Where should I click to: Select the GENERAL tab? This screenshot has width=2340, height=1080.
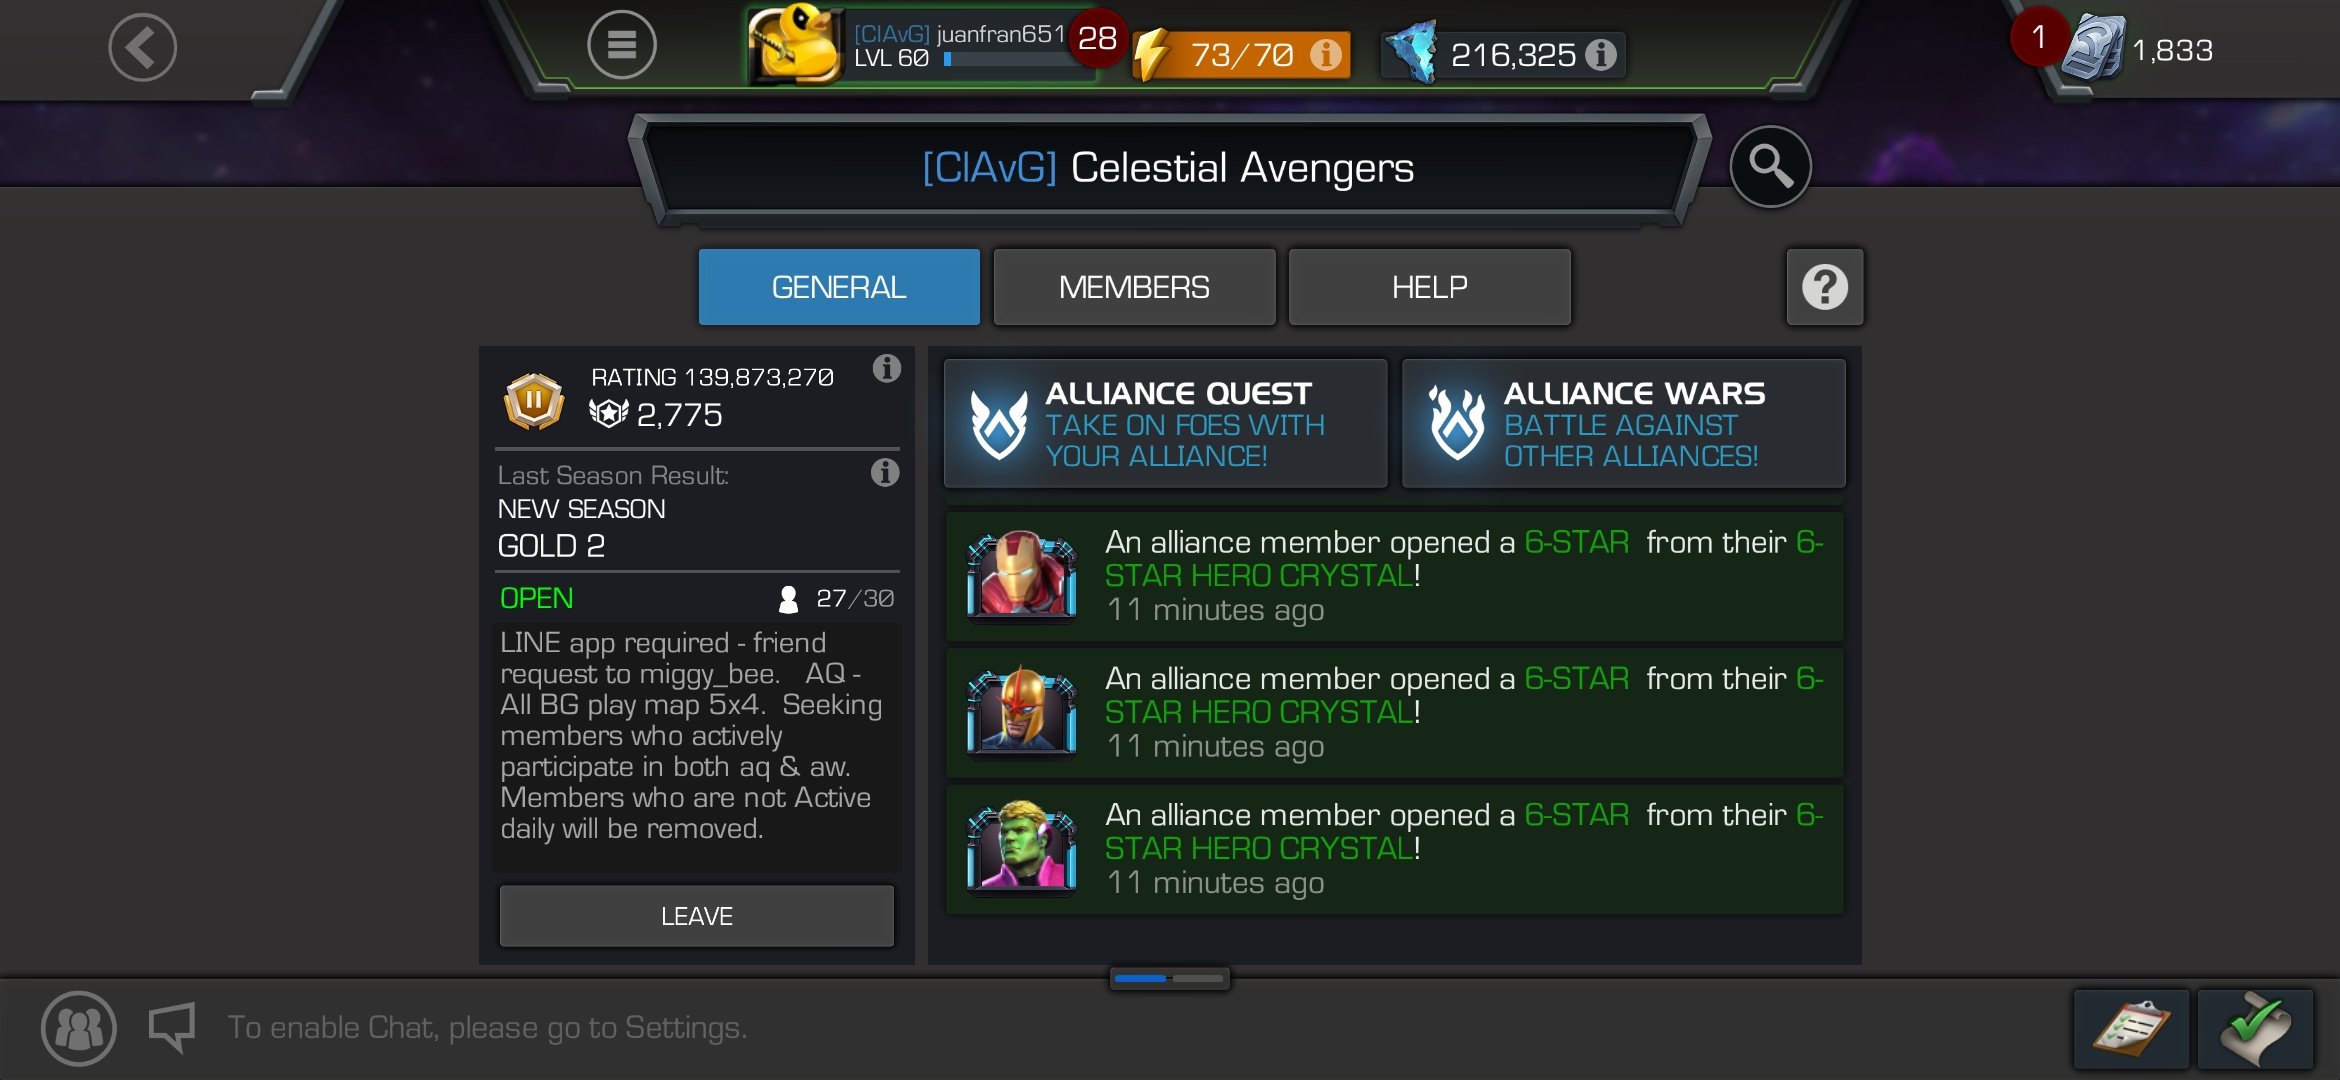839,288
